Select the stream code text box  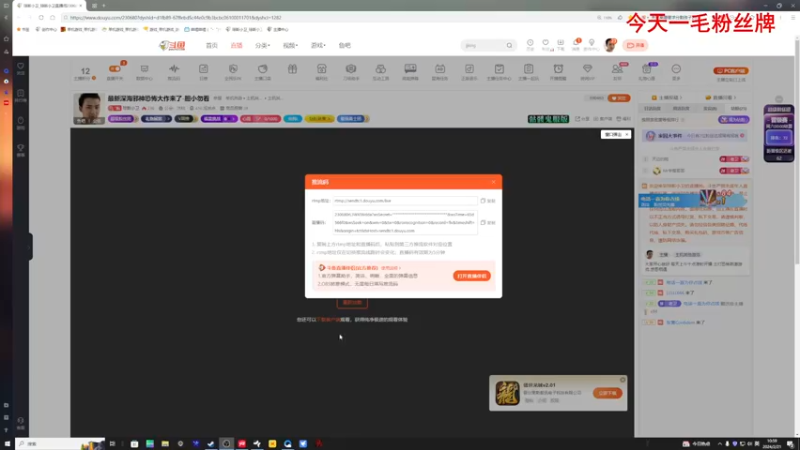coord(405,222)
